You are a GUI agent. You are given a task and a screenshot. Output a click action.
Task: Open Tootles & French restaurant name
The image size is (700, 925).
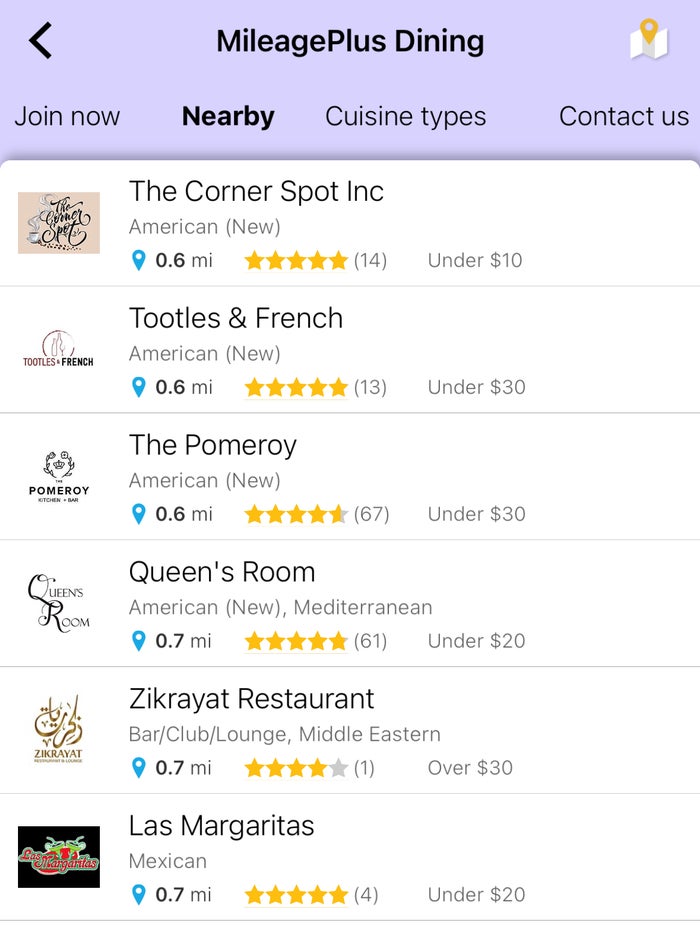coord(236,319)
